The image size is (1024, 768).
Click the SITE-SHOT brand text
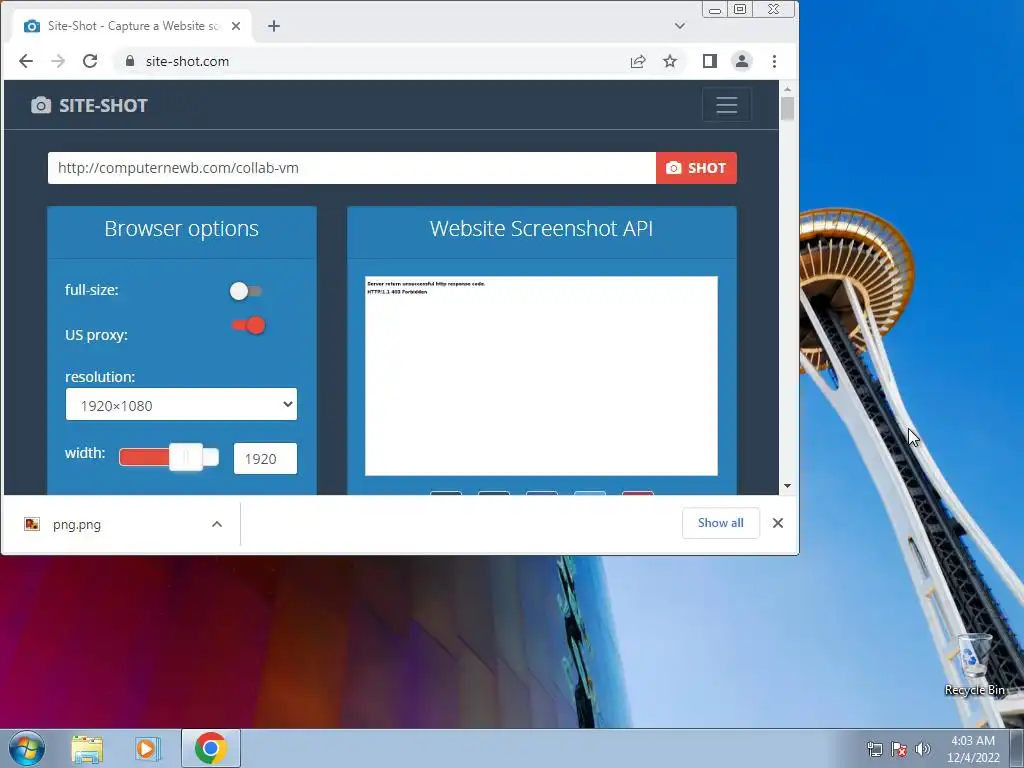(x=103, y=106)
